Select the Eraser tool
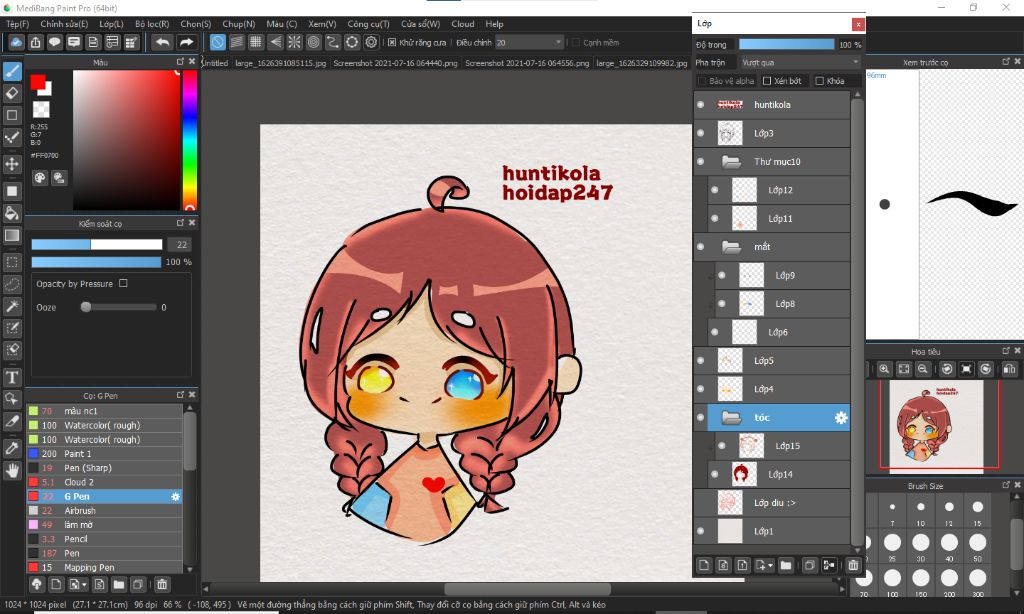The width and height of the screenshot is (1024, 614). (x=12, y=93)
